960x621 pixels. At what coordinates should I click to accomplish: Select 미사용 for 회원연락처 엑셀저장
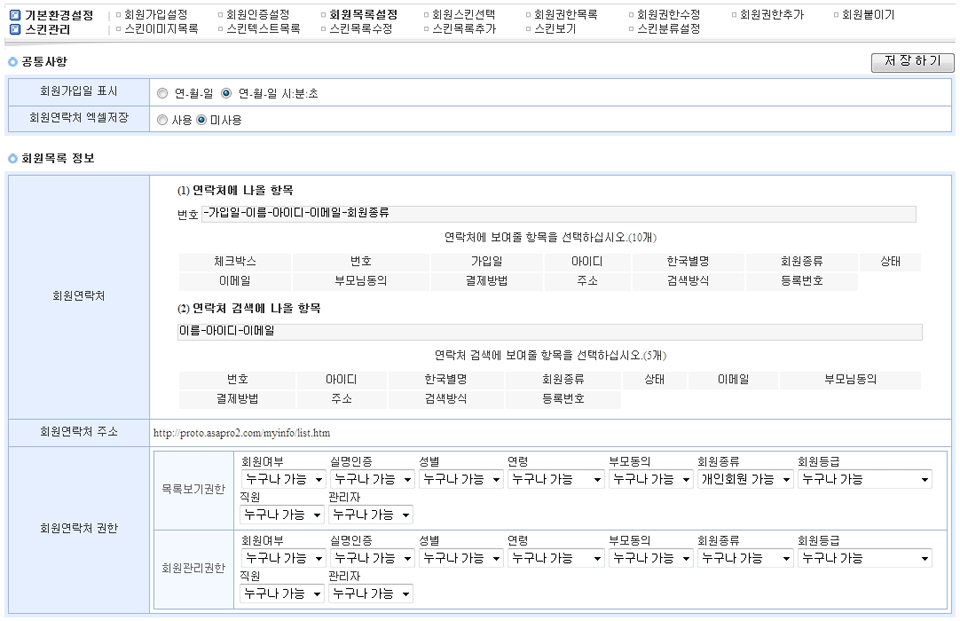click(x=202, y=120)
